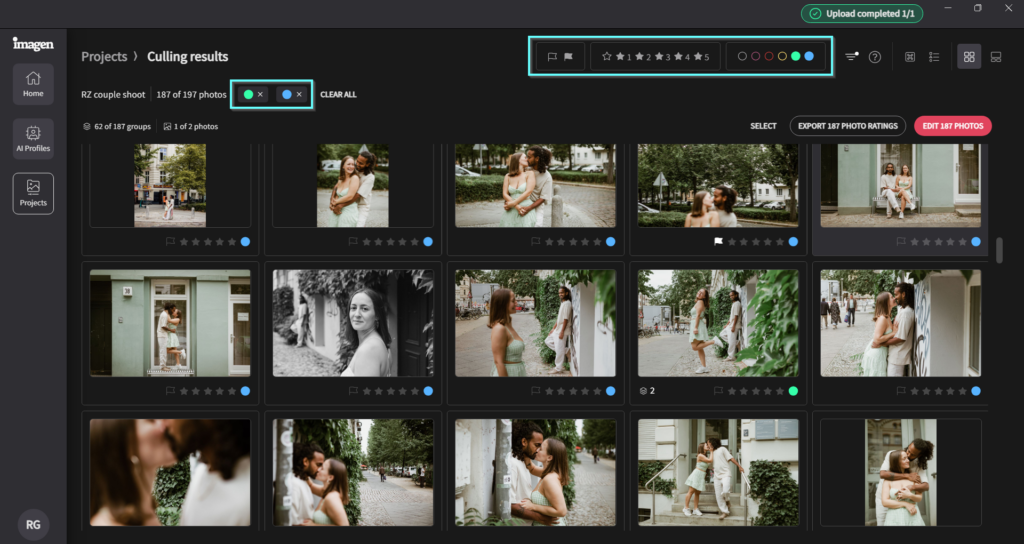Filter by yellow color label
The height and width of the screenshot is (544, 1024).
(x=782, y=57)
